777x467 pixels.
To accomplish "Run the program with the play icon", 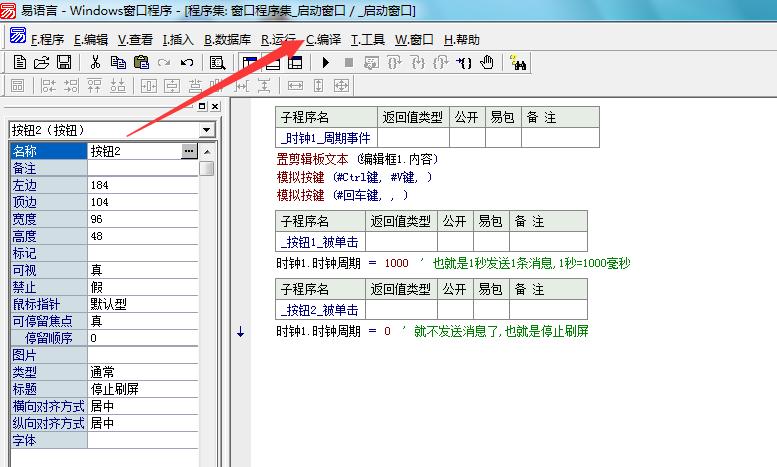I will [326, 63].
